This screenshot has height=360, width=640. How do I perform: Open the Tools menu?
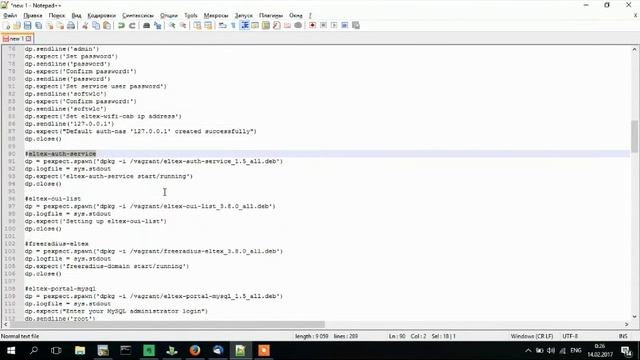pyautogui.click(x=191, y=16)
